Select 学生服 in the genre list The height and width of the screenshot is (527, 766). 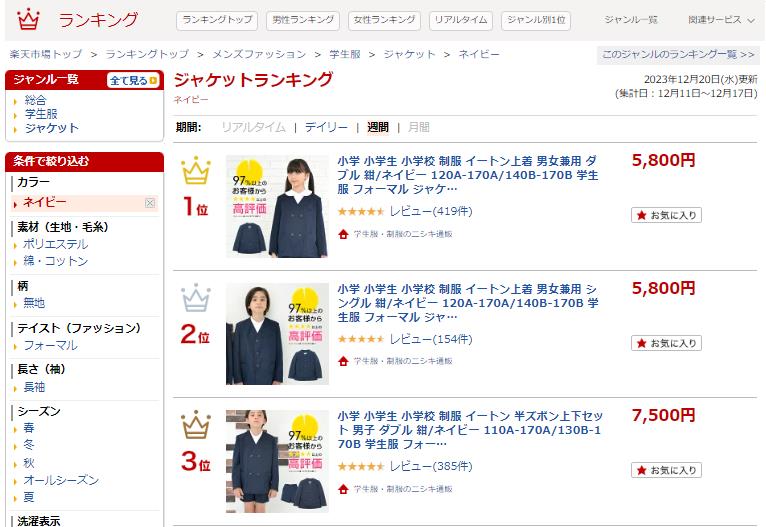41,114
